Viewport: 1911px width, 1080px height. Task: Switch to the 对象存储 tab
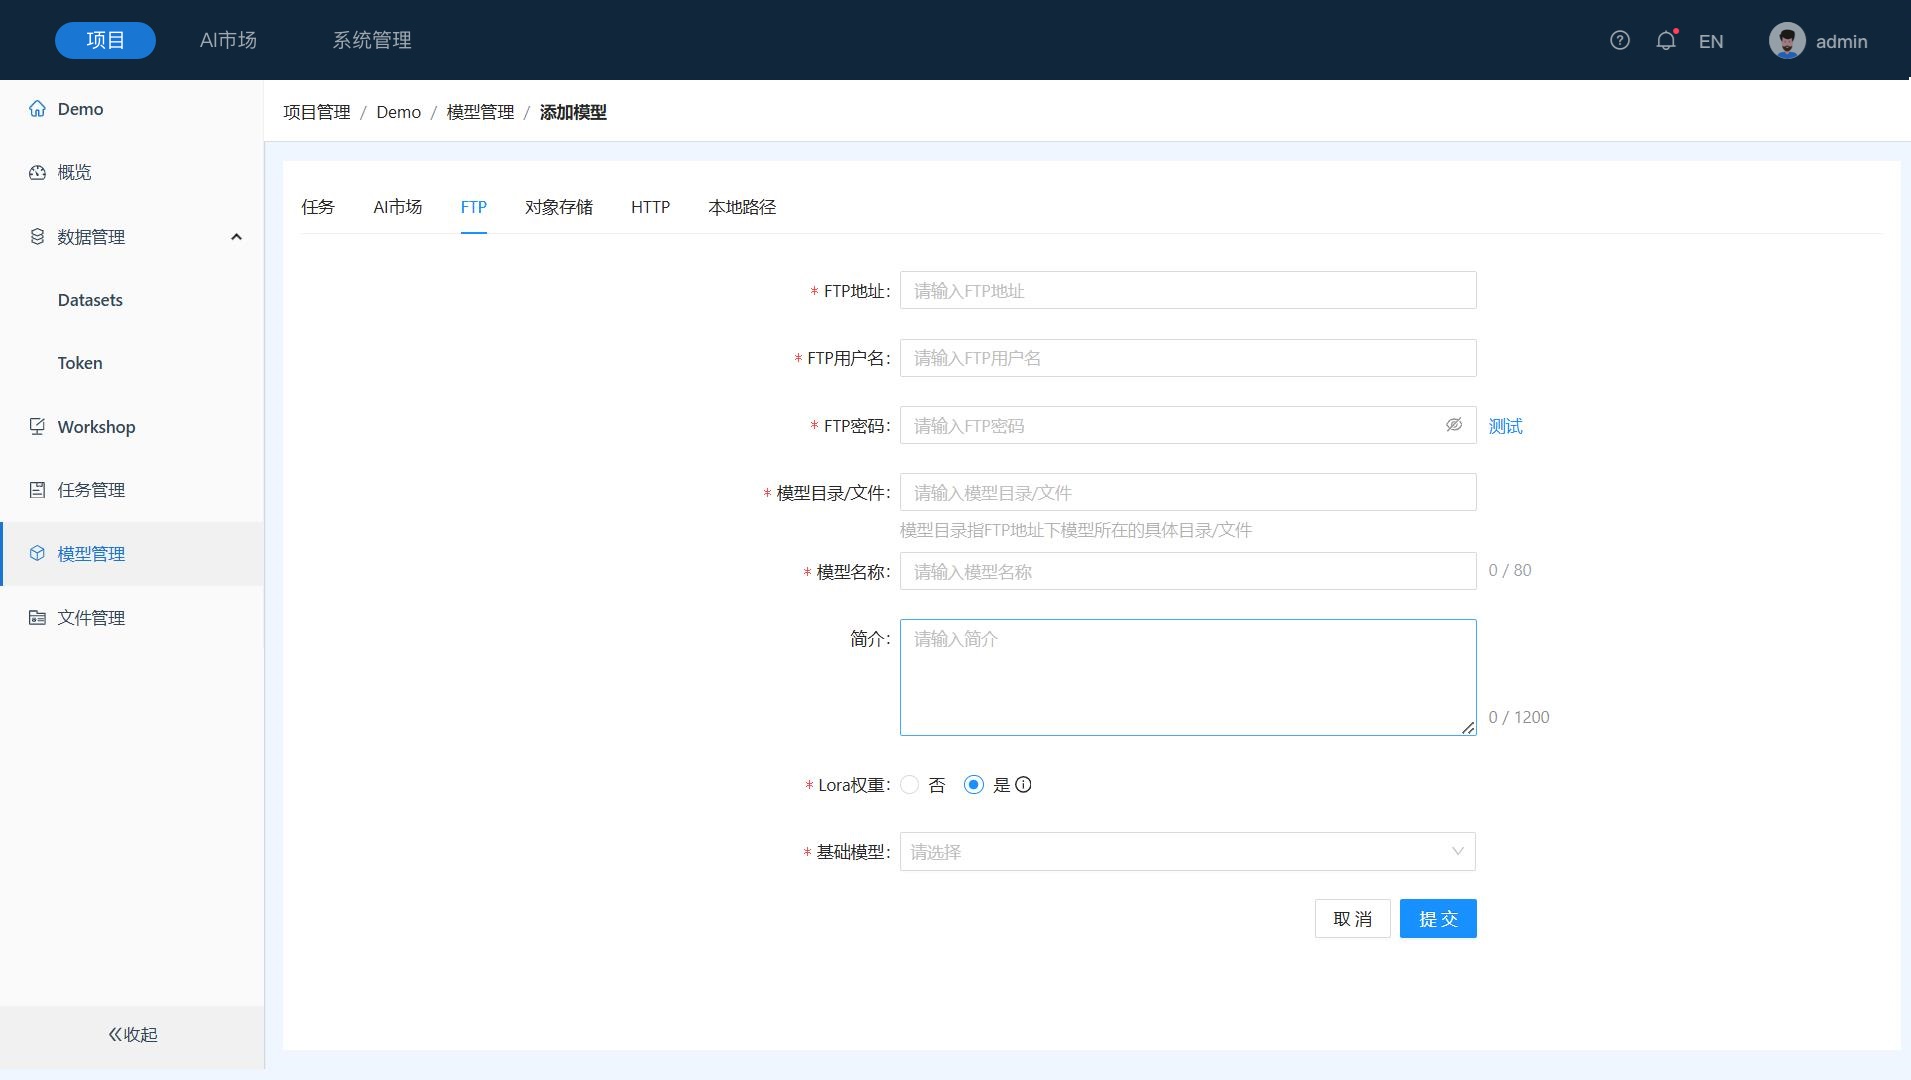point(558,207)
